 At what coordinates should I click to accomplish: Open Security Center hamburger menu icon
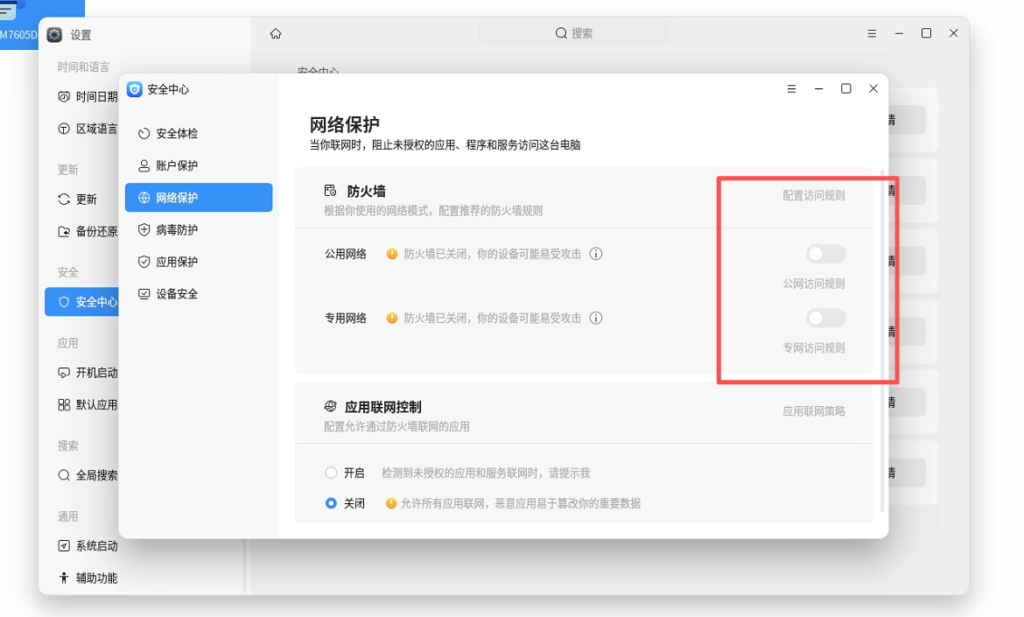click(x=790, y=88)
